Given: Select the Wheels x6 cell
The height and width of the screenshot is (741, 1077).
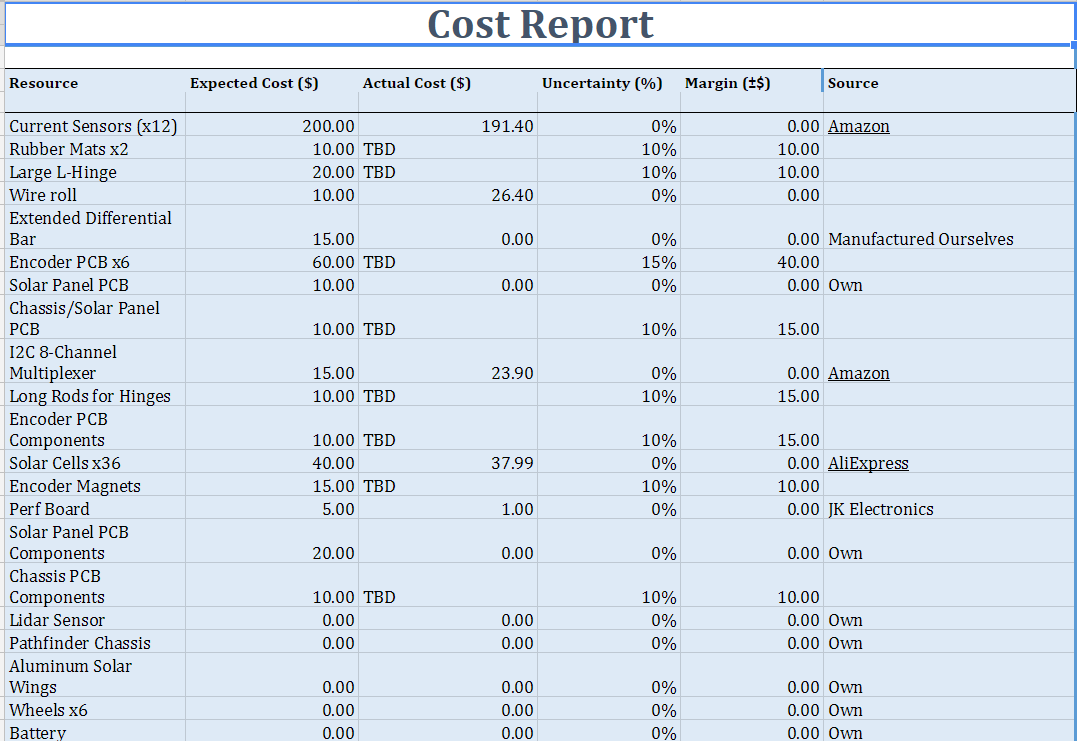Looking at the screenshot, I should click(x=95, y=710).
